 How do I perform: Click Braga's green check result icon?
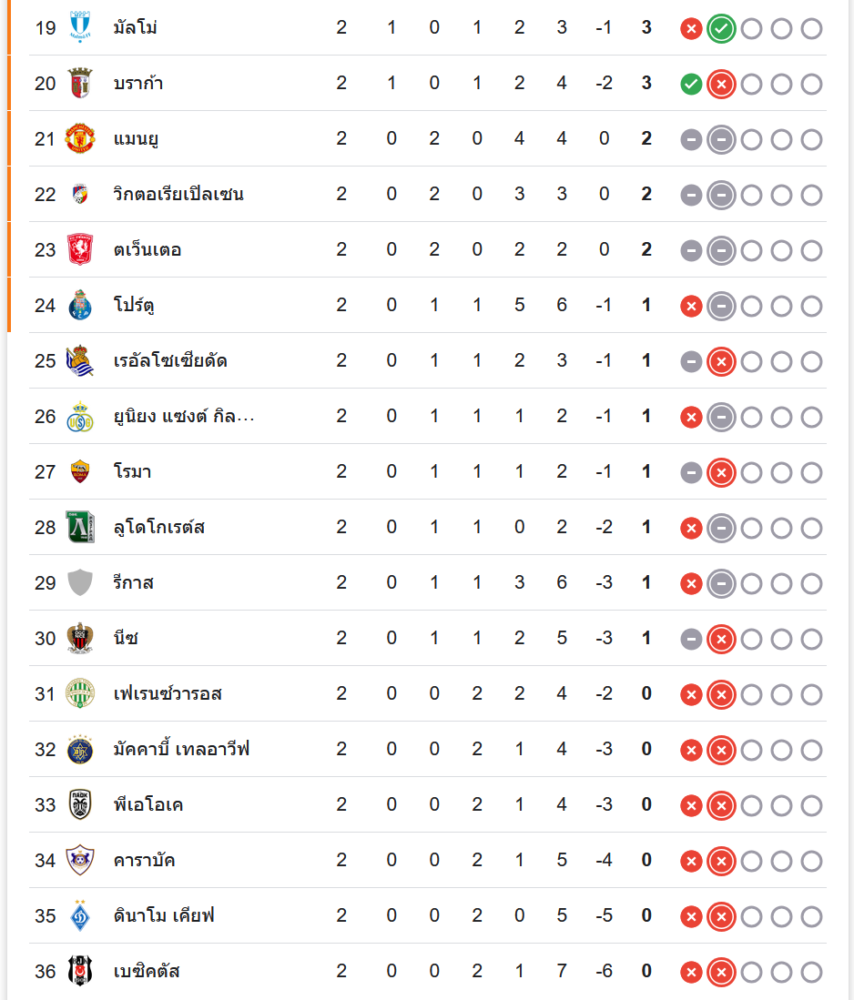pos(690,84)
